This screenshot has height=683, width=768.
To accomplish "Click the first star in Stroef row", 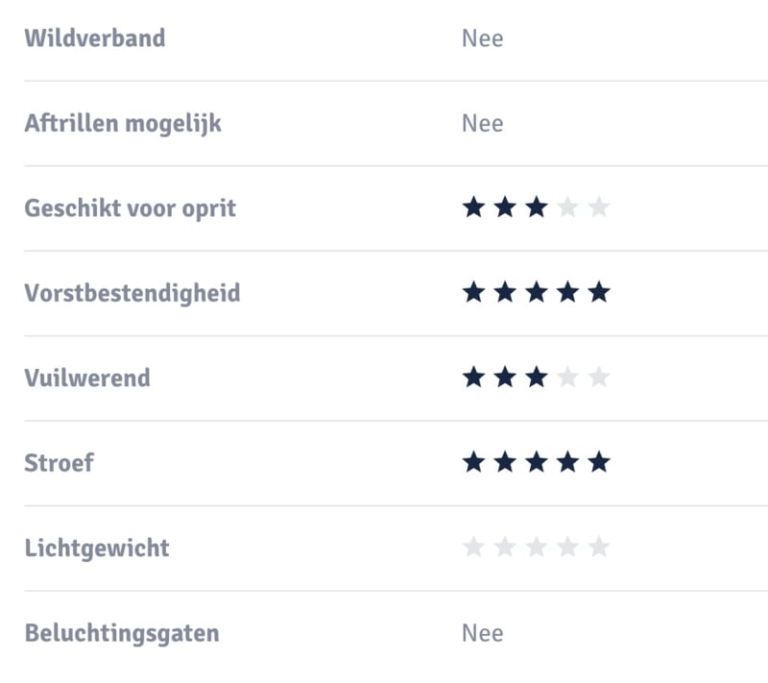I will pyautogui.click(x=473, y=462).
